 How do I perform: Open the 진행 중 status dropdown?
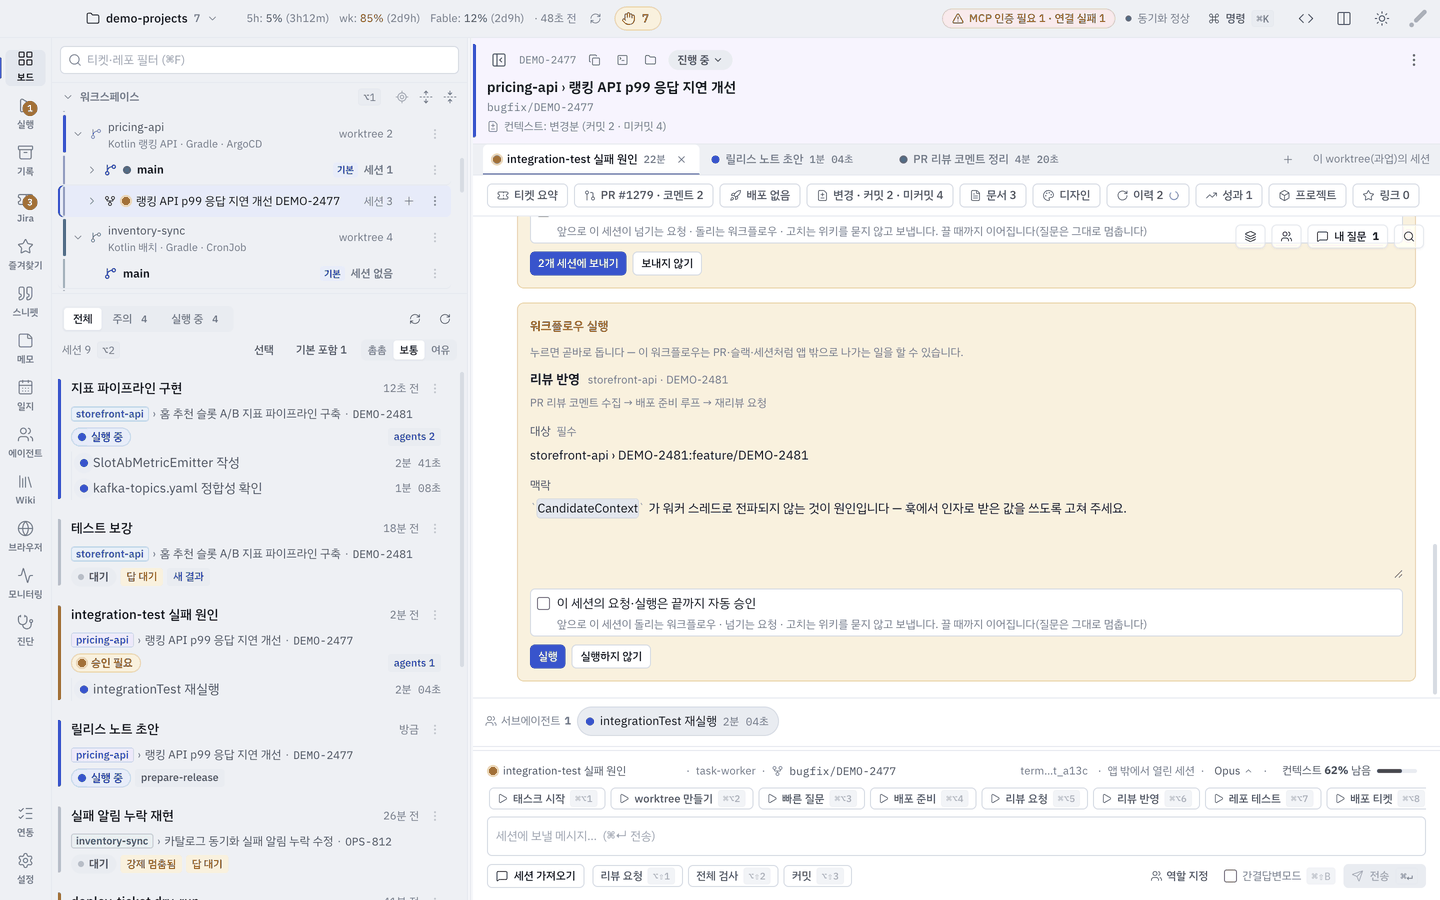pos(699,60)
